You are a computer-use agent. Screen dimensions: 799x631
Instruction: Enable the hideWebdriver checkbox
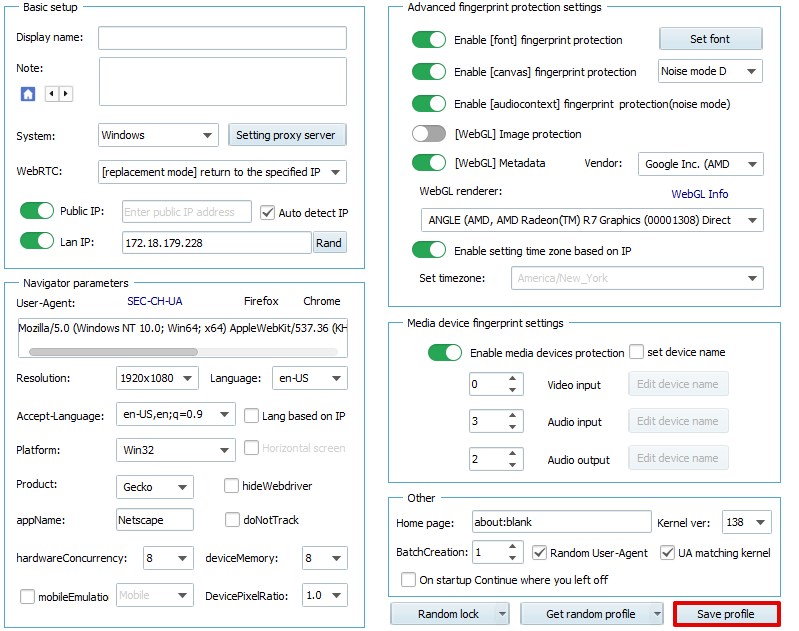click(232, 486)
